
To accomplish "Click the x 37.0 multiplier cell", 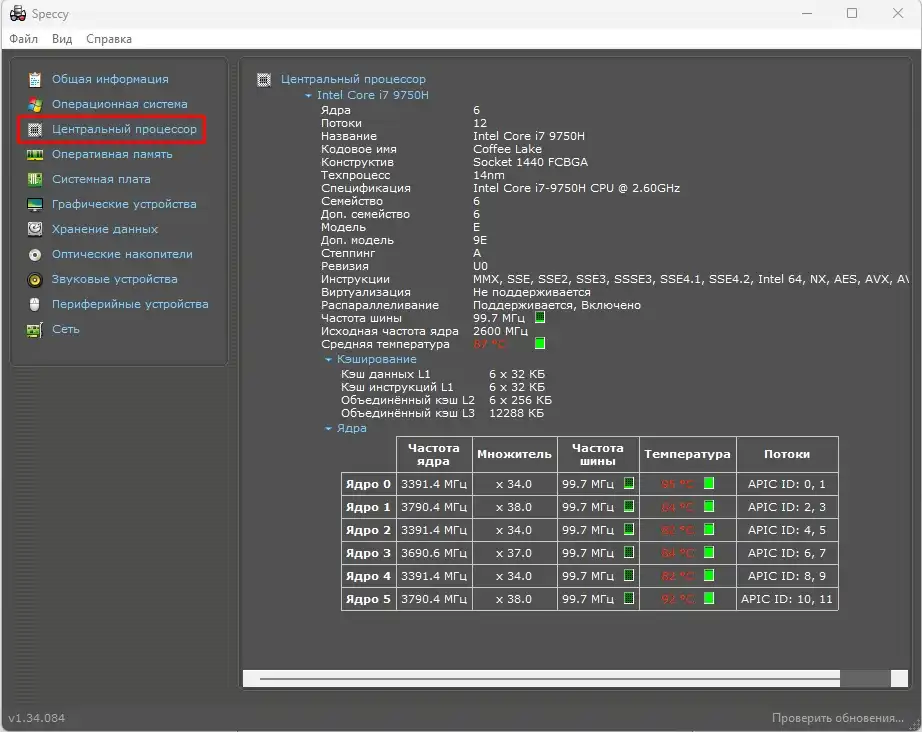I will pos(514,553).
